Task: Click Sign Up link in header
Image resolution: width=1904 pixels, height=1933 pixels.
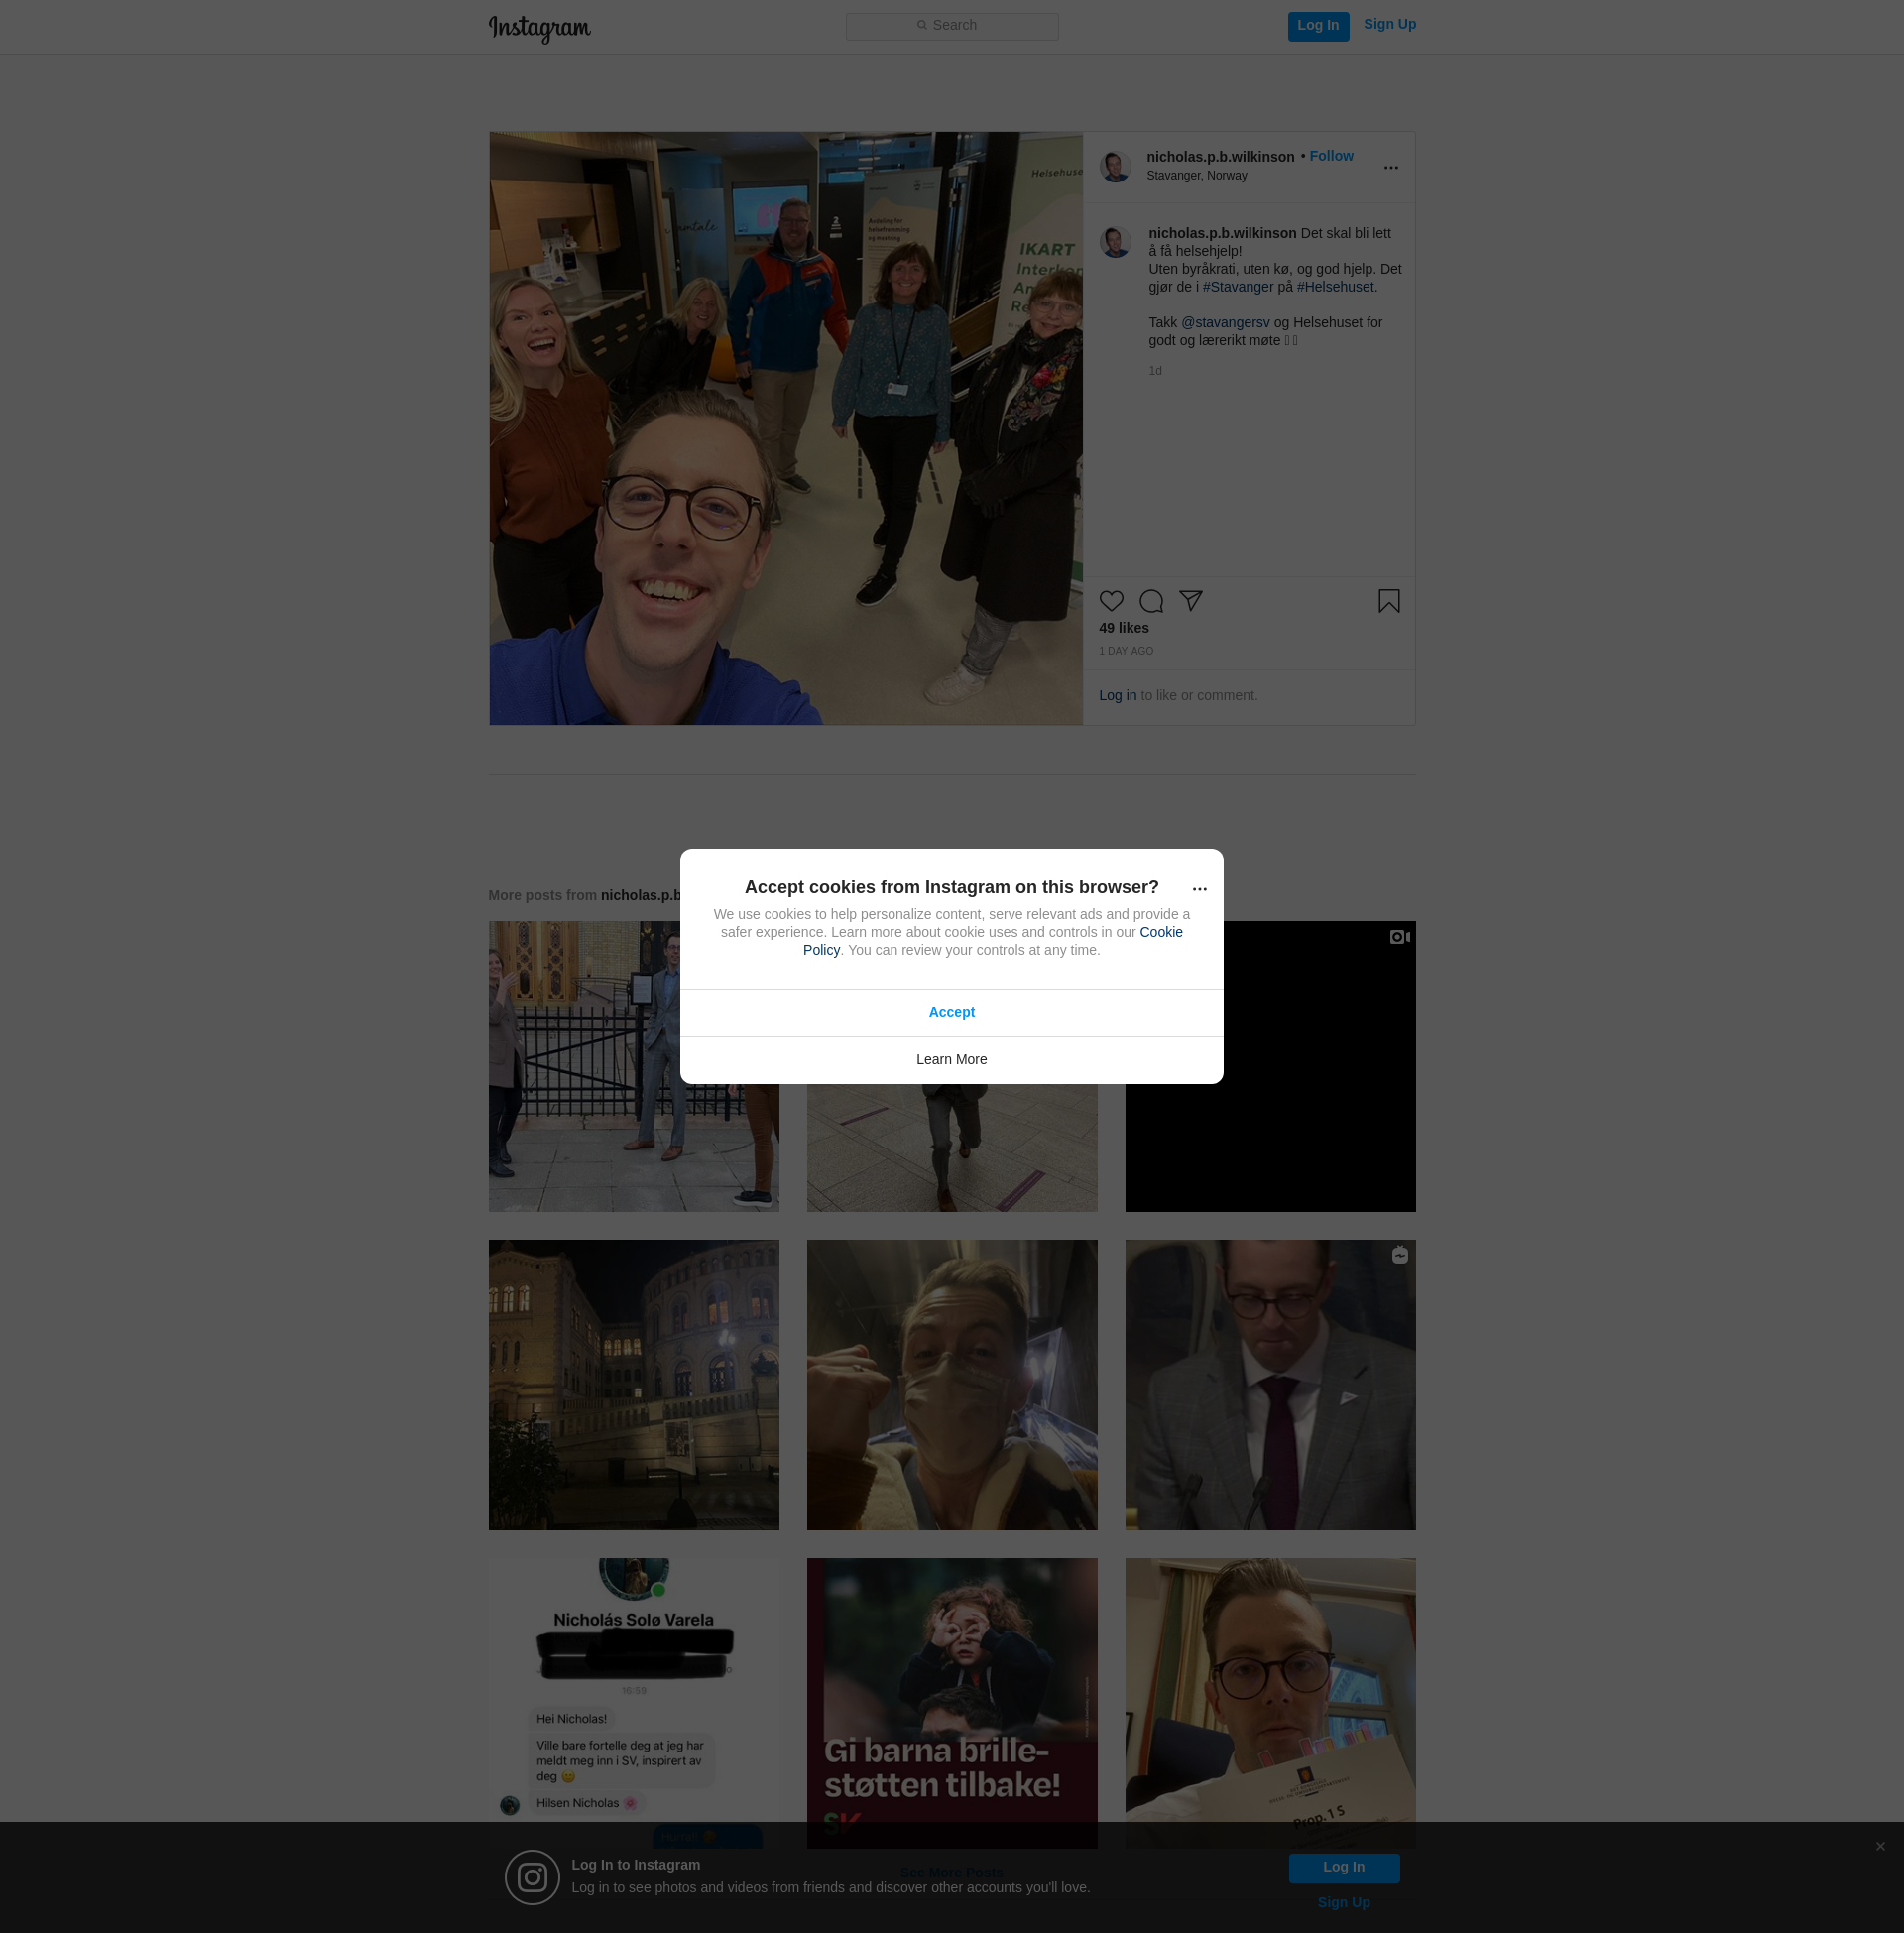Action: point(1389,24)
